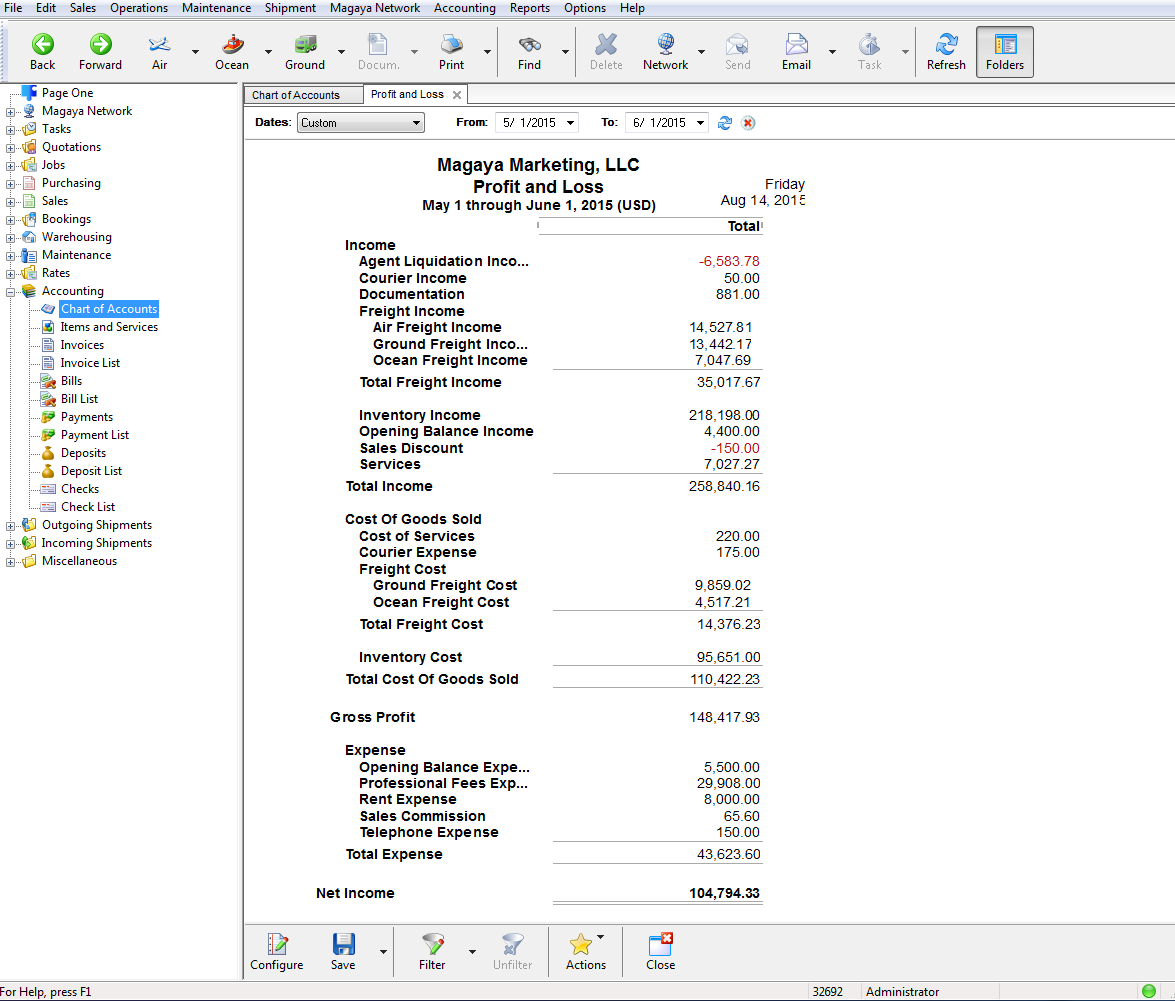Click the Print toolbar icon
The image size is (1175, 1001).
(451, 52)
